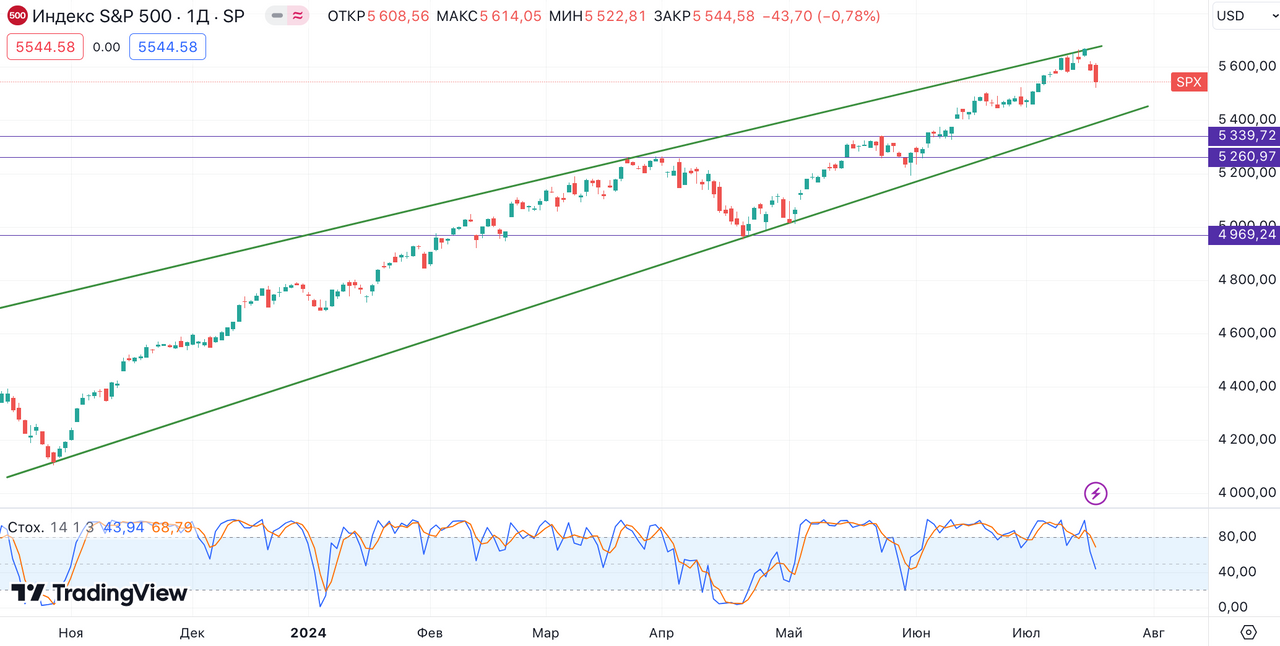Viewport: 1280px width, 646px height.
Task: Select the 5 260,97 price level label
Action: 1244,157
